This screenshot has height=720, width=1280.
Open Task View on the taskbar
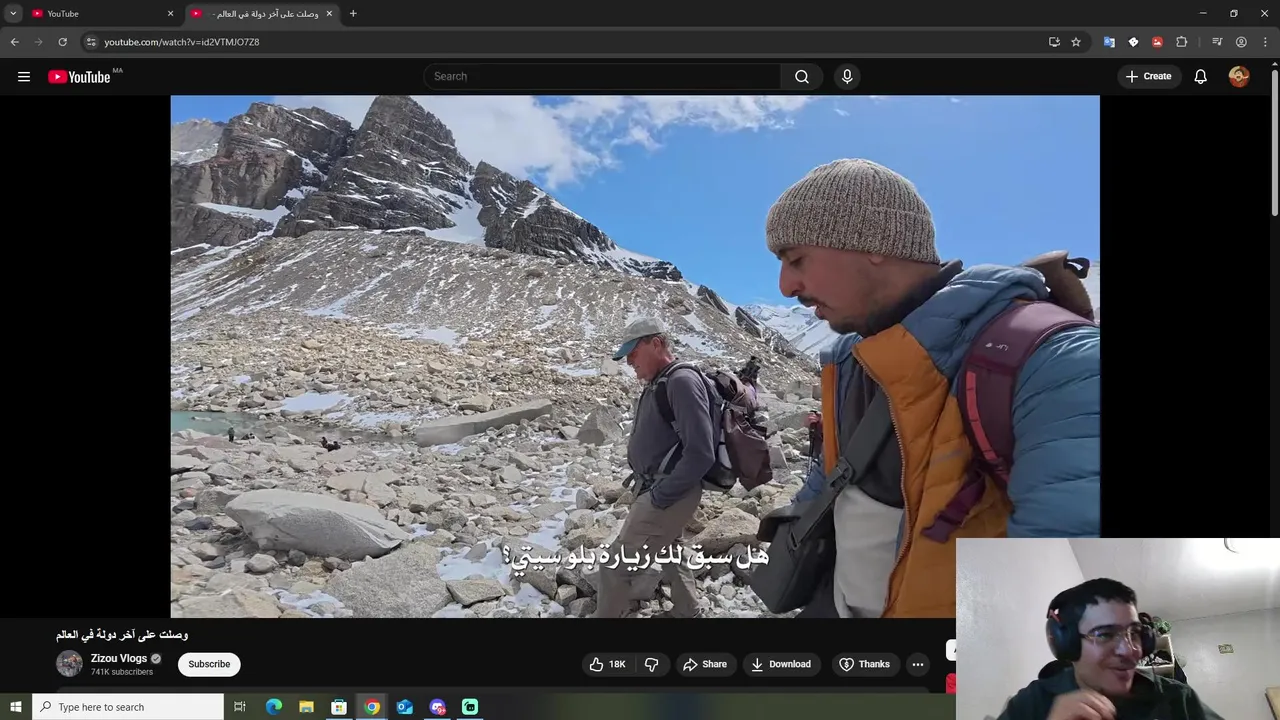coord(240,707)
